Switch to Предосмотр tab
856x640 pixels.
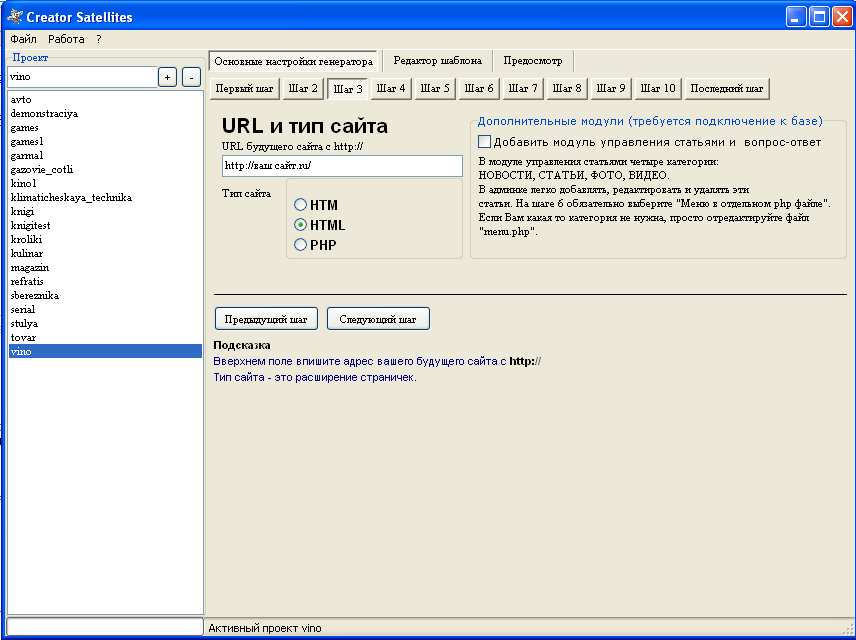533,61
